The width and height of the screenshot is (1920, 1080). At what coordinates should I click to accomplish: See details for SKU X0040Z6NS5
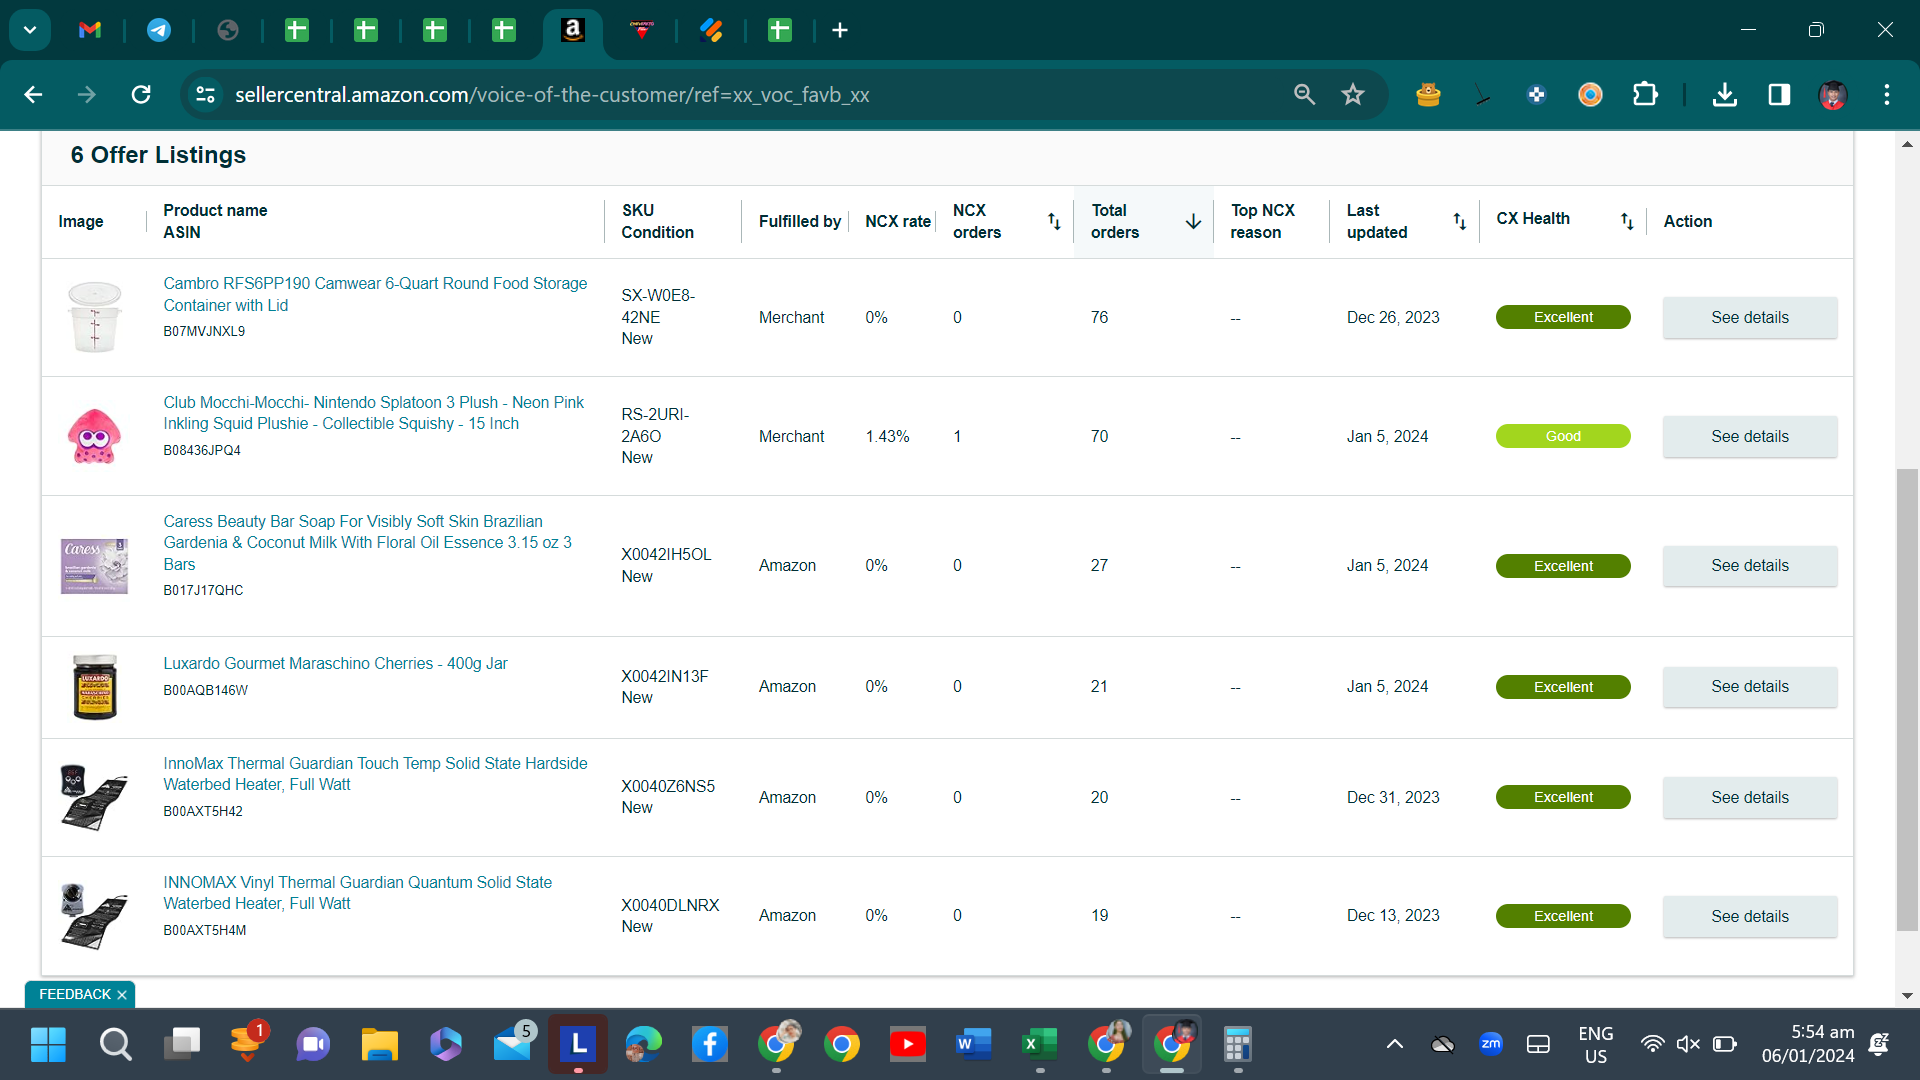[x=1750, y=797]
